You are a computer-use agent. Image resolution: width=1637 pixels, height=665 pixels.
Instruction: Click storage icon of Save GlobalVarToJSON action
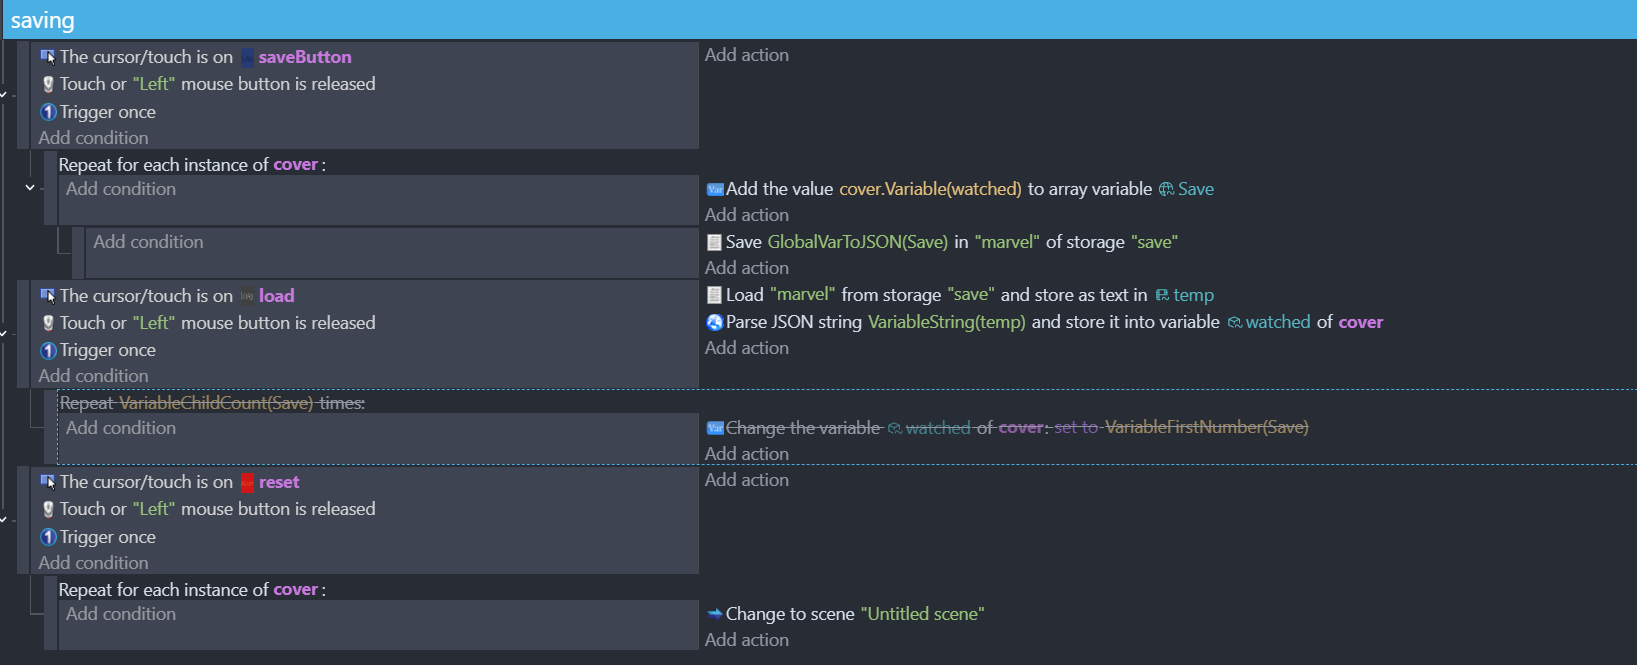click(x=714, y=242)
